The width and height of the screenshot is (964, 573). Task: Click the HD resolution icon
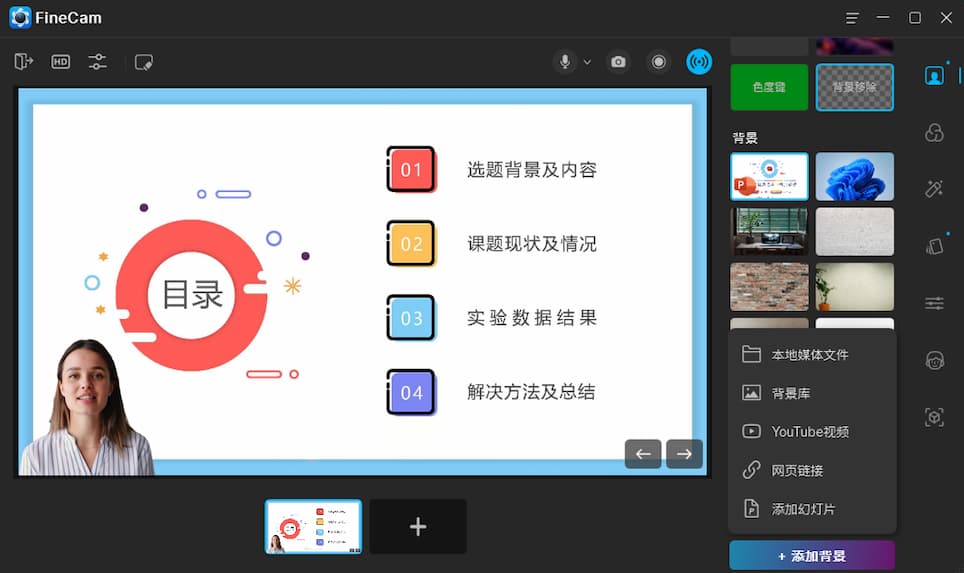point(61,62)
